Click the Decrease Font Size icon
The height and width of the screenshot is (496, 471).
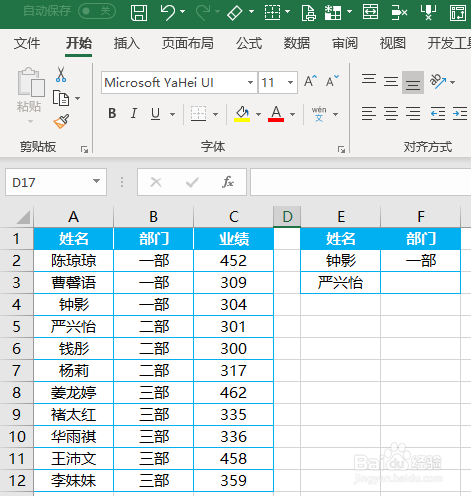[x=332, y=81]
